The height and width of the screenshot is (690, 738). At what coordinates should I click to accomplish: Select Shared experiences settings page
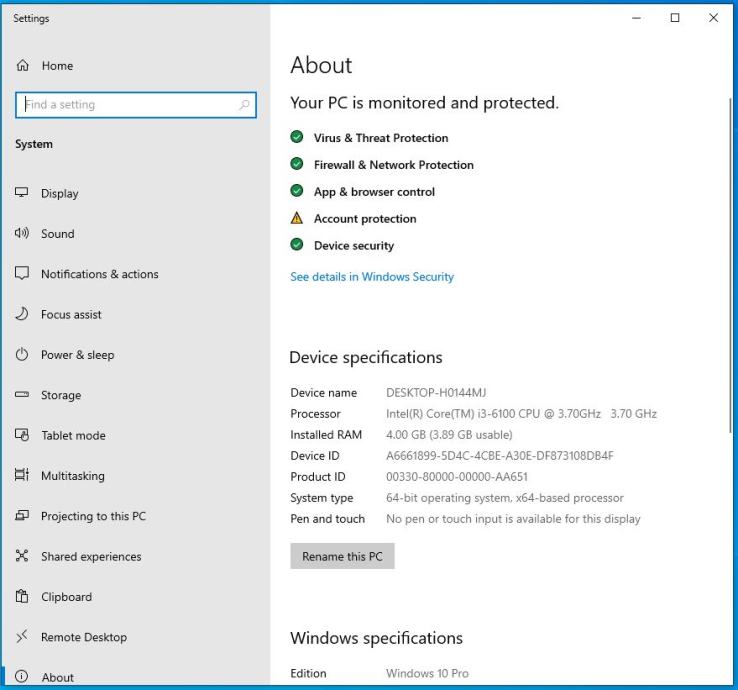click(x=91, y=557)
